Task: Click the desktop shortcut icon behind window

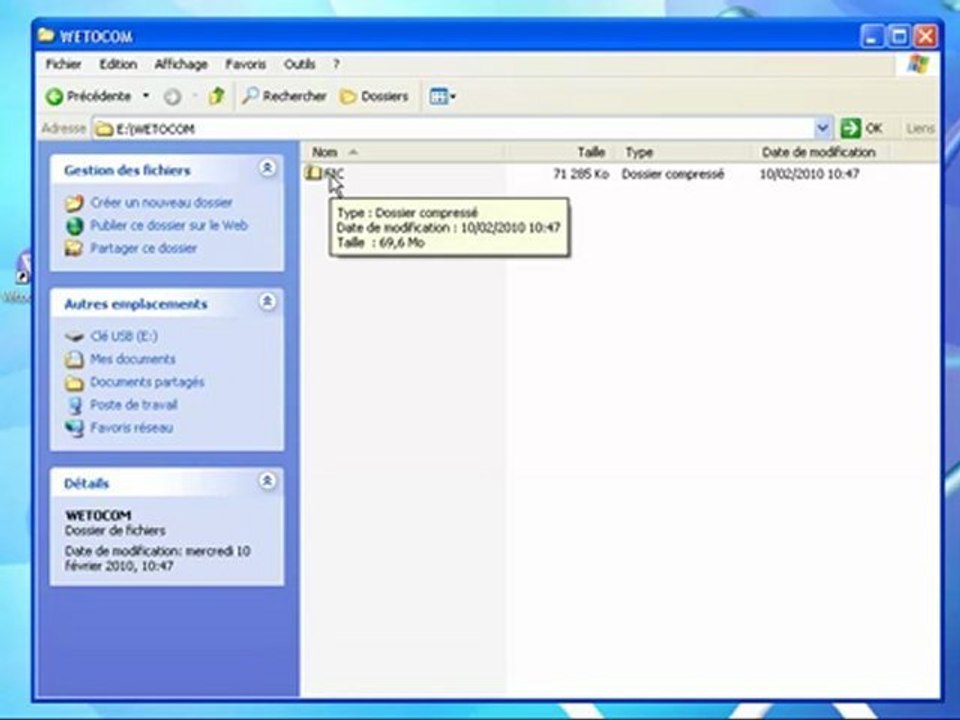Action: tap(23, 268)
